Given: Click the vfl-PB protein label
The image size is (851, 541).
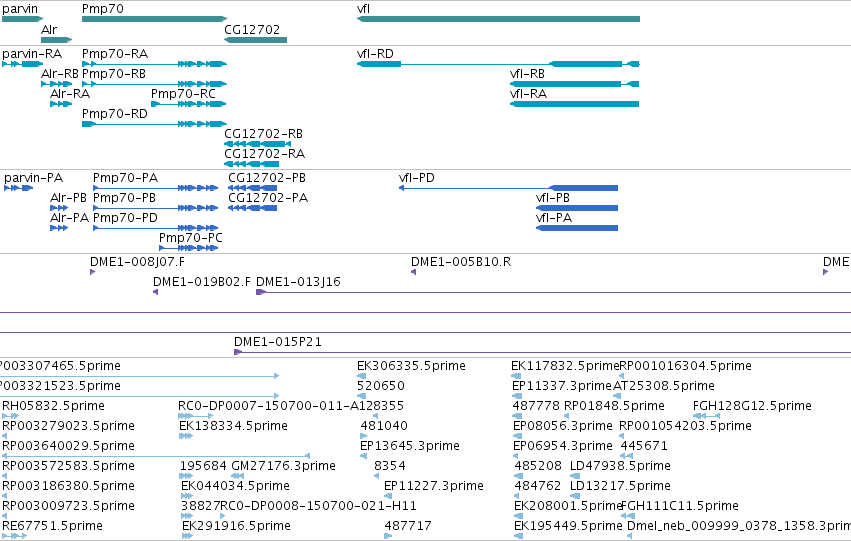Looking at the screenshot, I should 553,198.
